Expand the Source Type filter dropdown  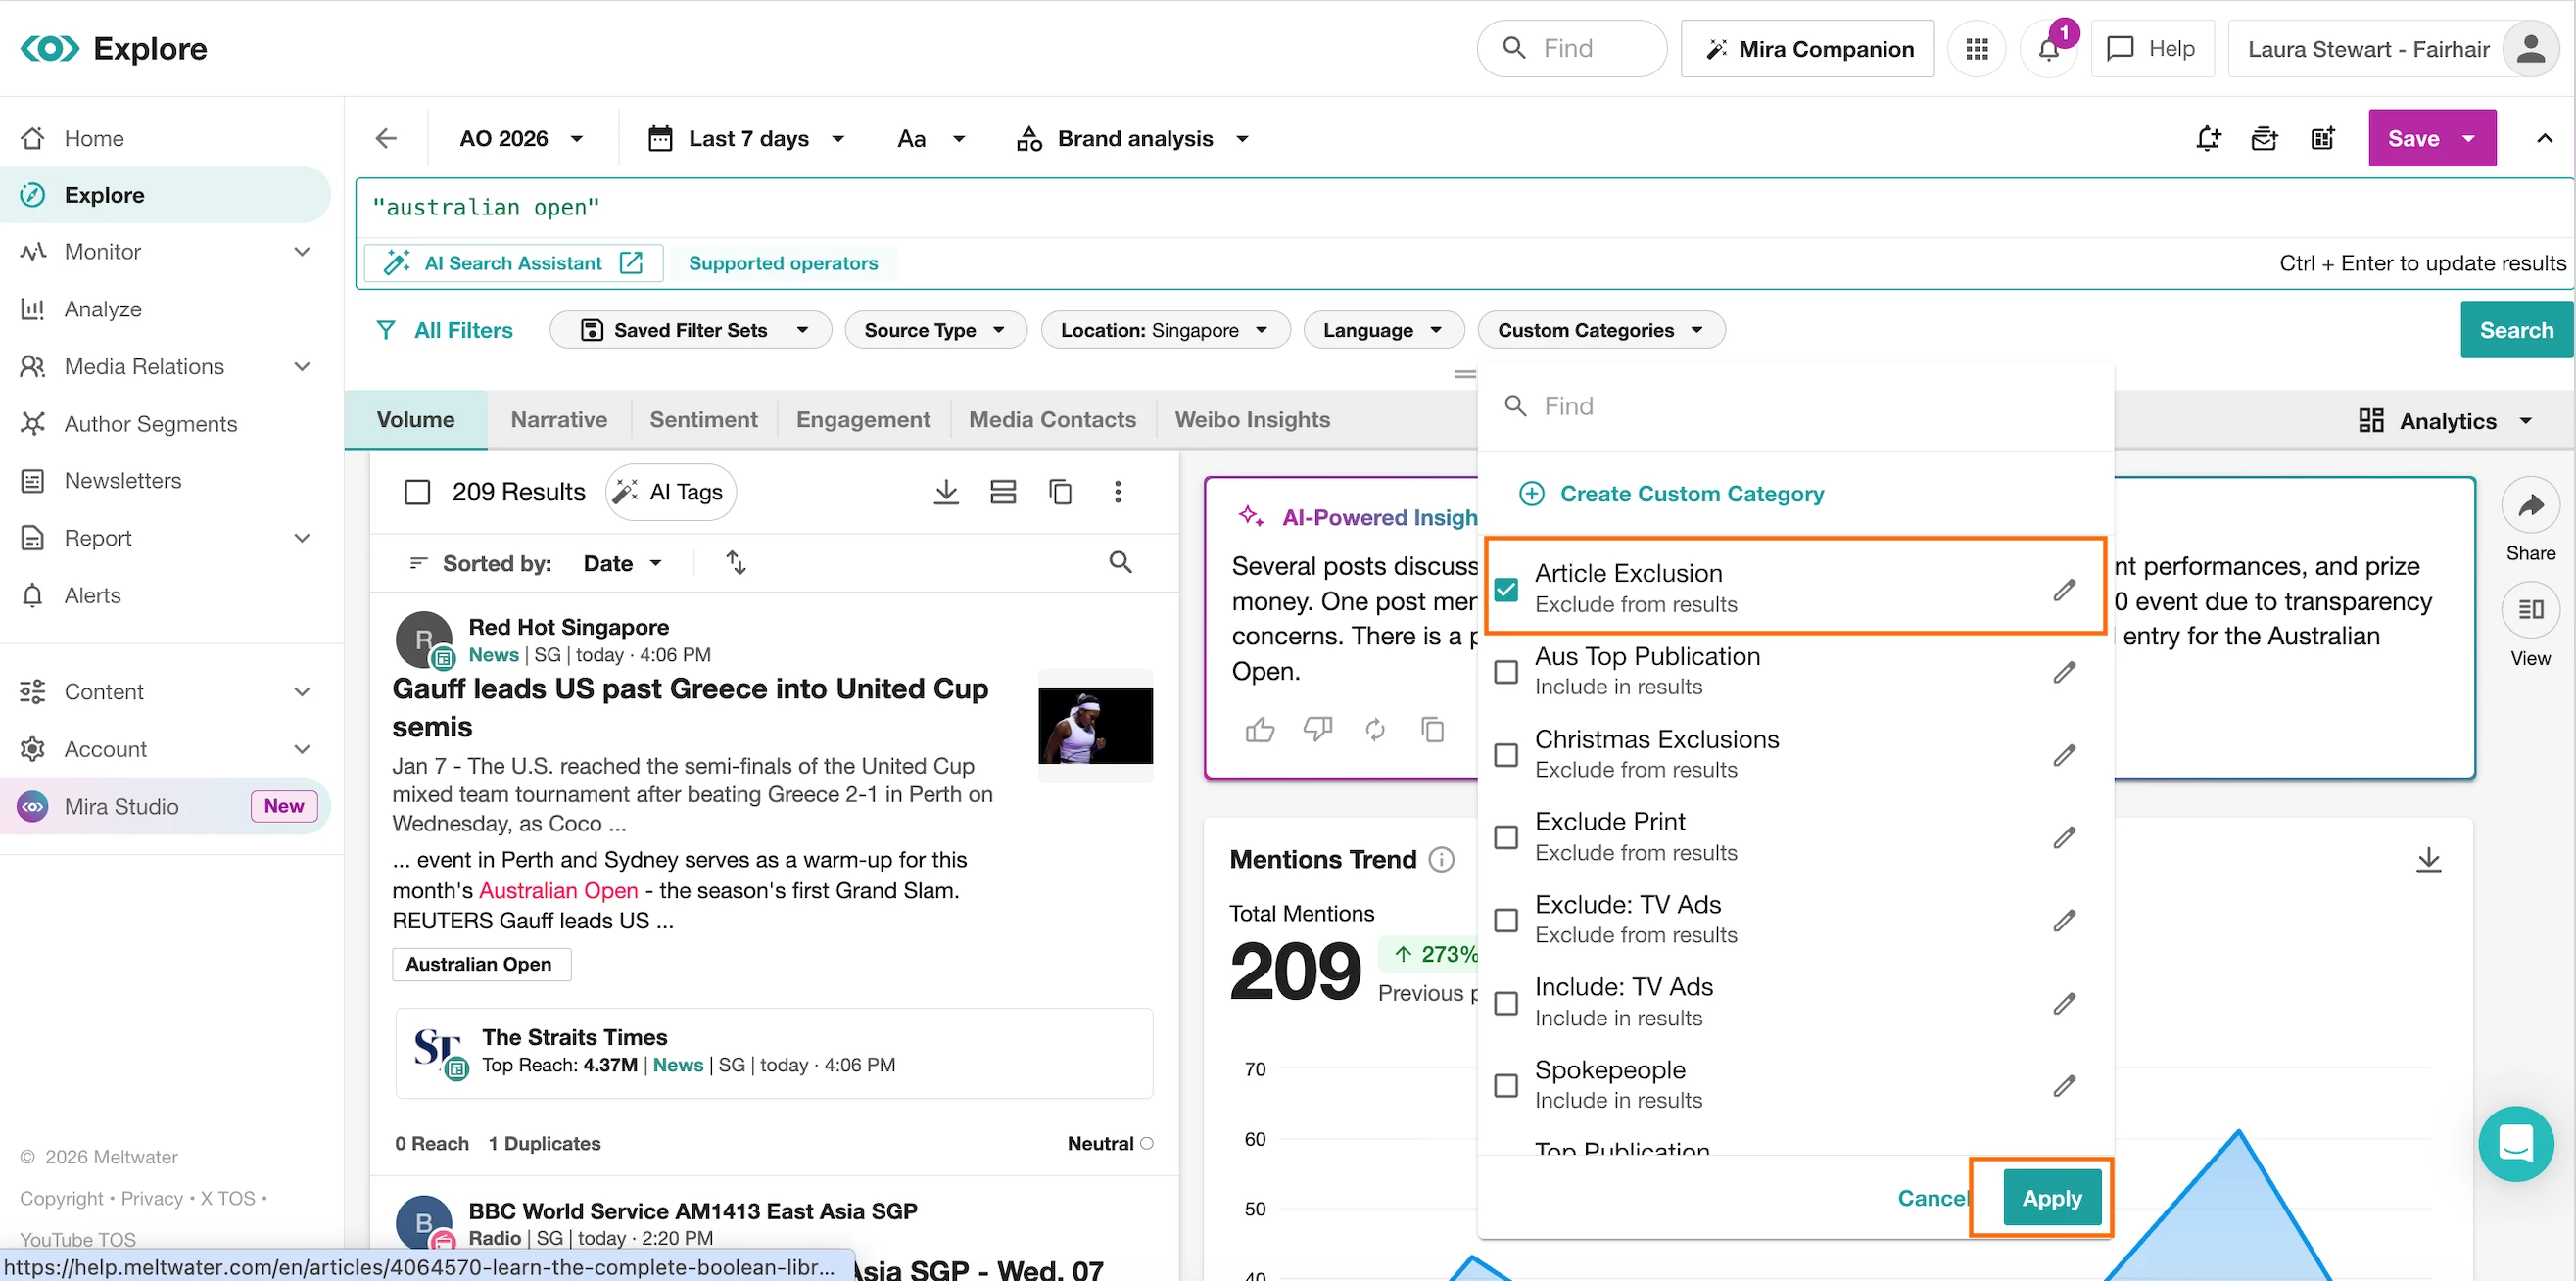(935, 330)
